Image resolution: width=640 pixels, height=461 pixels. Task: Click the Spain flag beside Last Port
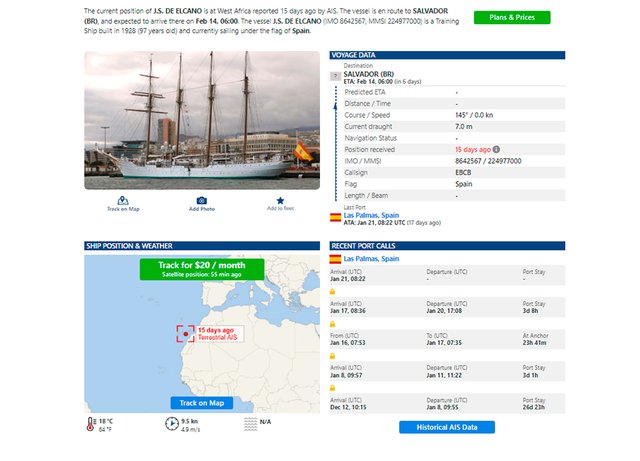tap(335, 216)
